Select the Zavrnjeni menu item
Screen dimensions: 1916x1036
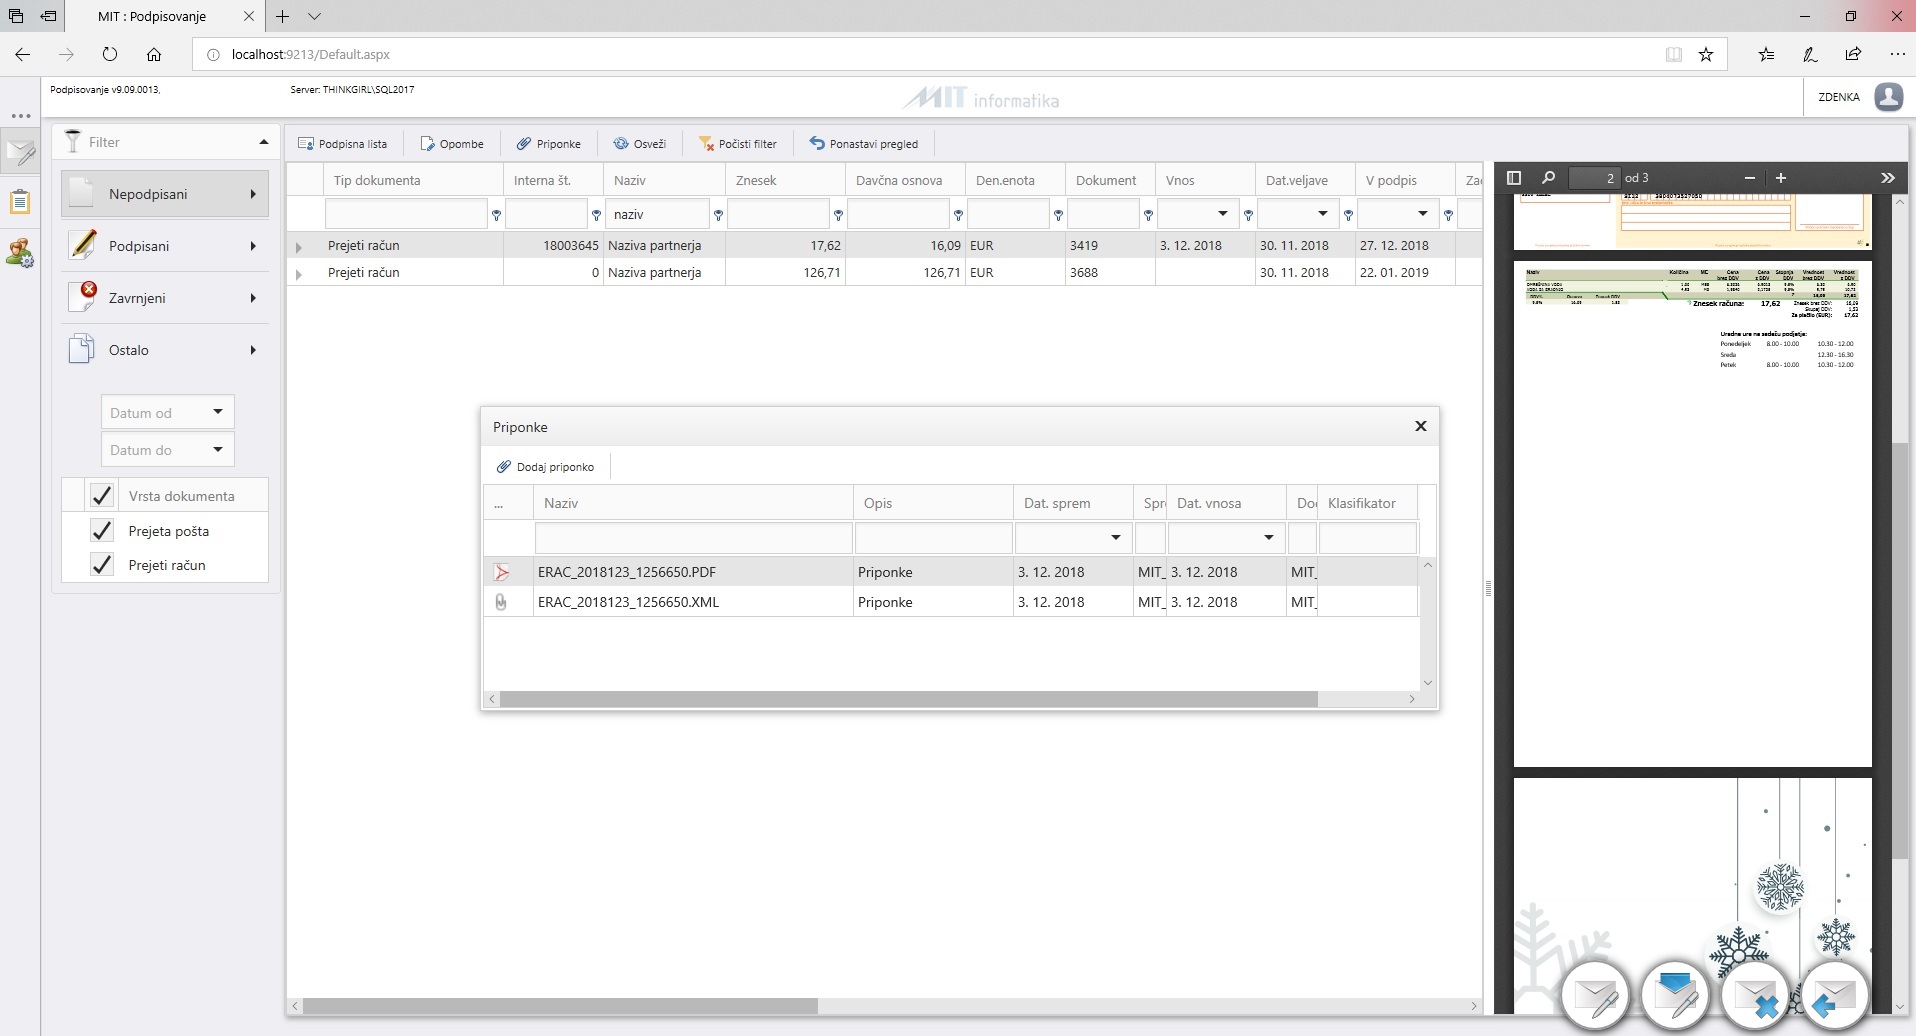pyautogui.click(x=165, y=298)
